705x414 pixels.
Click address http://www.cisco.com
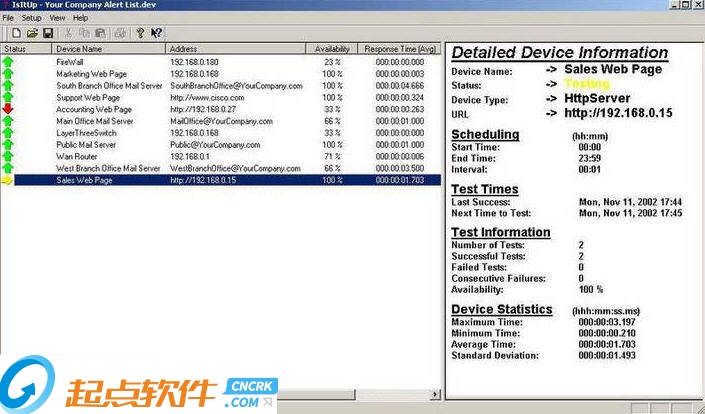[207, 98]
